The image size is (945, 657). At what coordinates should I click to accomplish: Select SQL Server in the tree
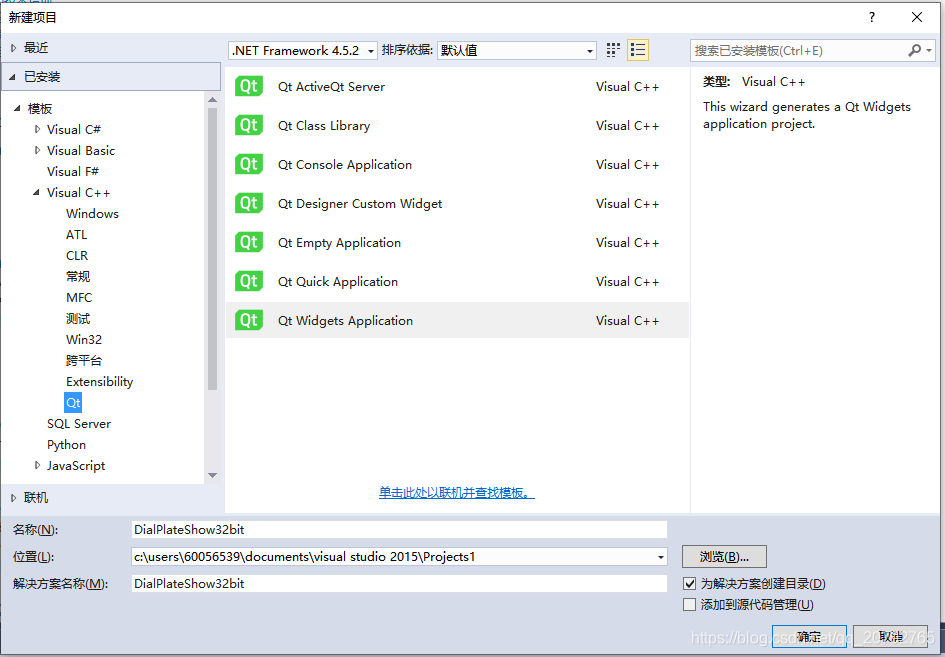click(x=79, y=424)
